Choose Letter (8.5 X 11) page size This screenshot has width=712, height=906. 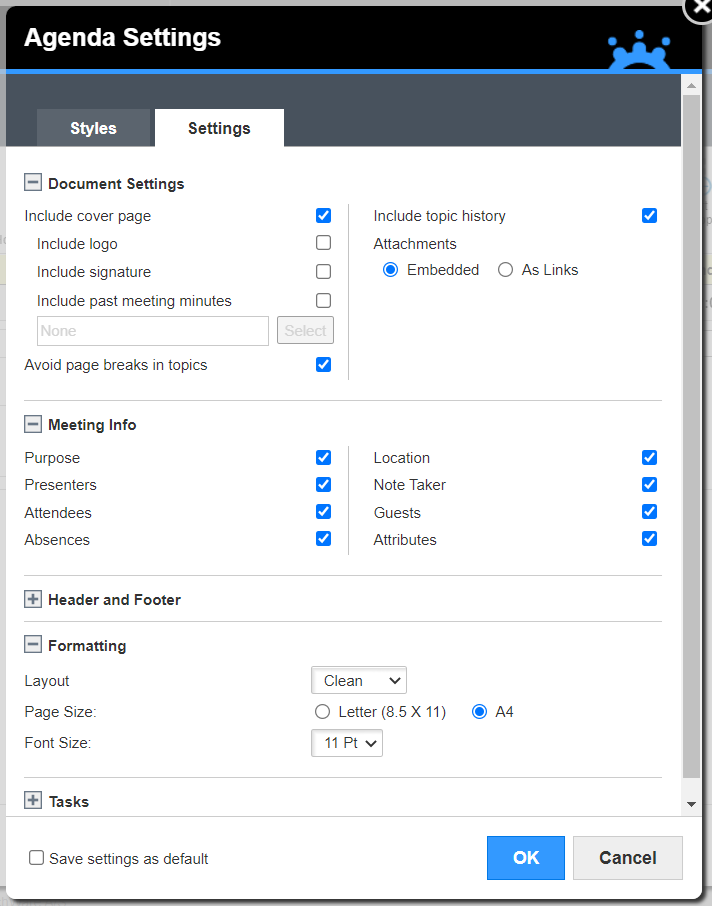[322, 712]
